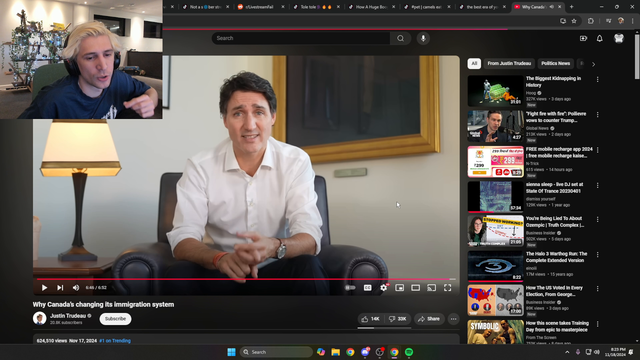The width and height of the screenshot is (640, 360).
Task: Open You're Being Lied To About Ozempic
Action: tap(555, 222)
